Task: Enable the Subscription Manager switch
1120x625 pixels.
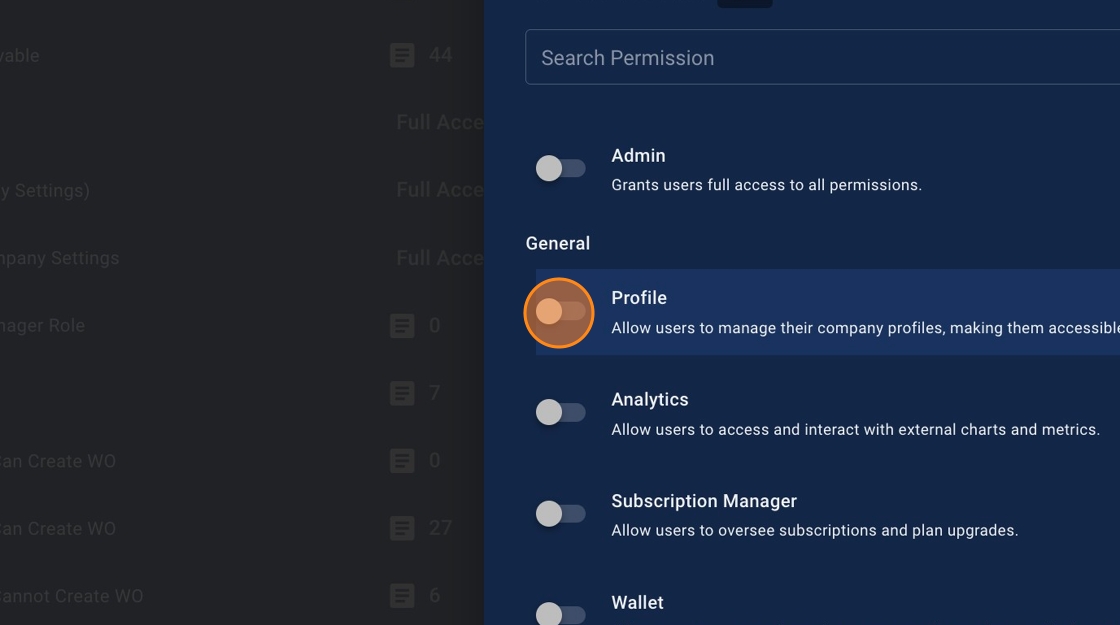Action: [x=560, y=514]
